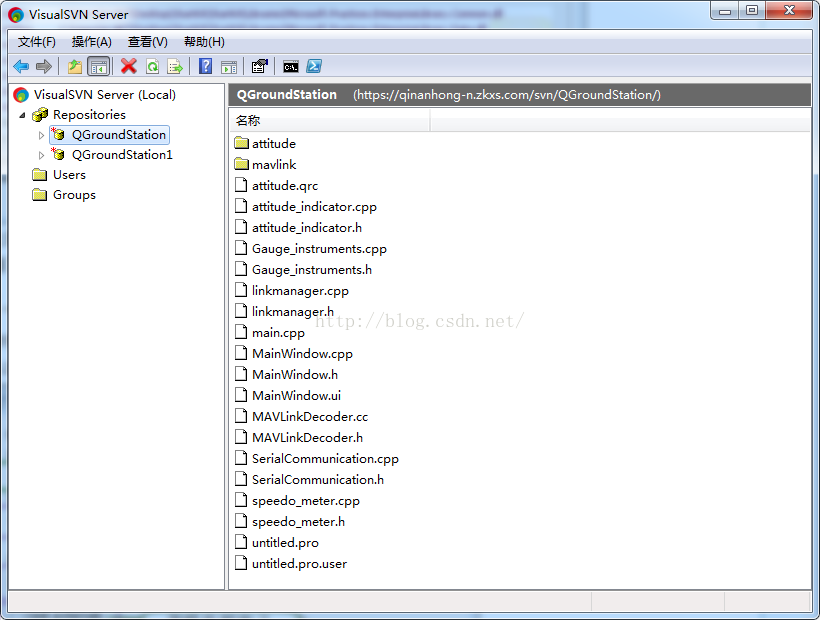The height and width of the screenshot is (620, 820).
Task: Click the VisualSVN Server (Local) root icon
Action: 21,95
